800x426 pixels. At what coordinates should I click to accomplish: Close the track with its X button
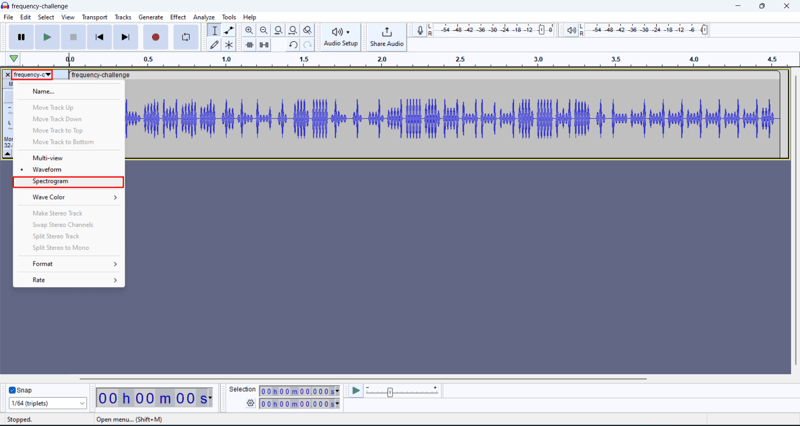(x=7, y=74)
